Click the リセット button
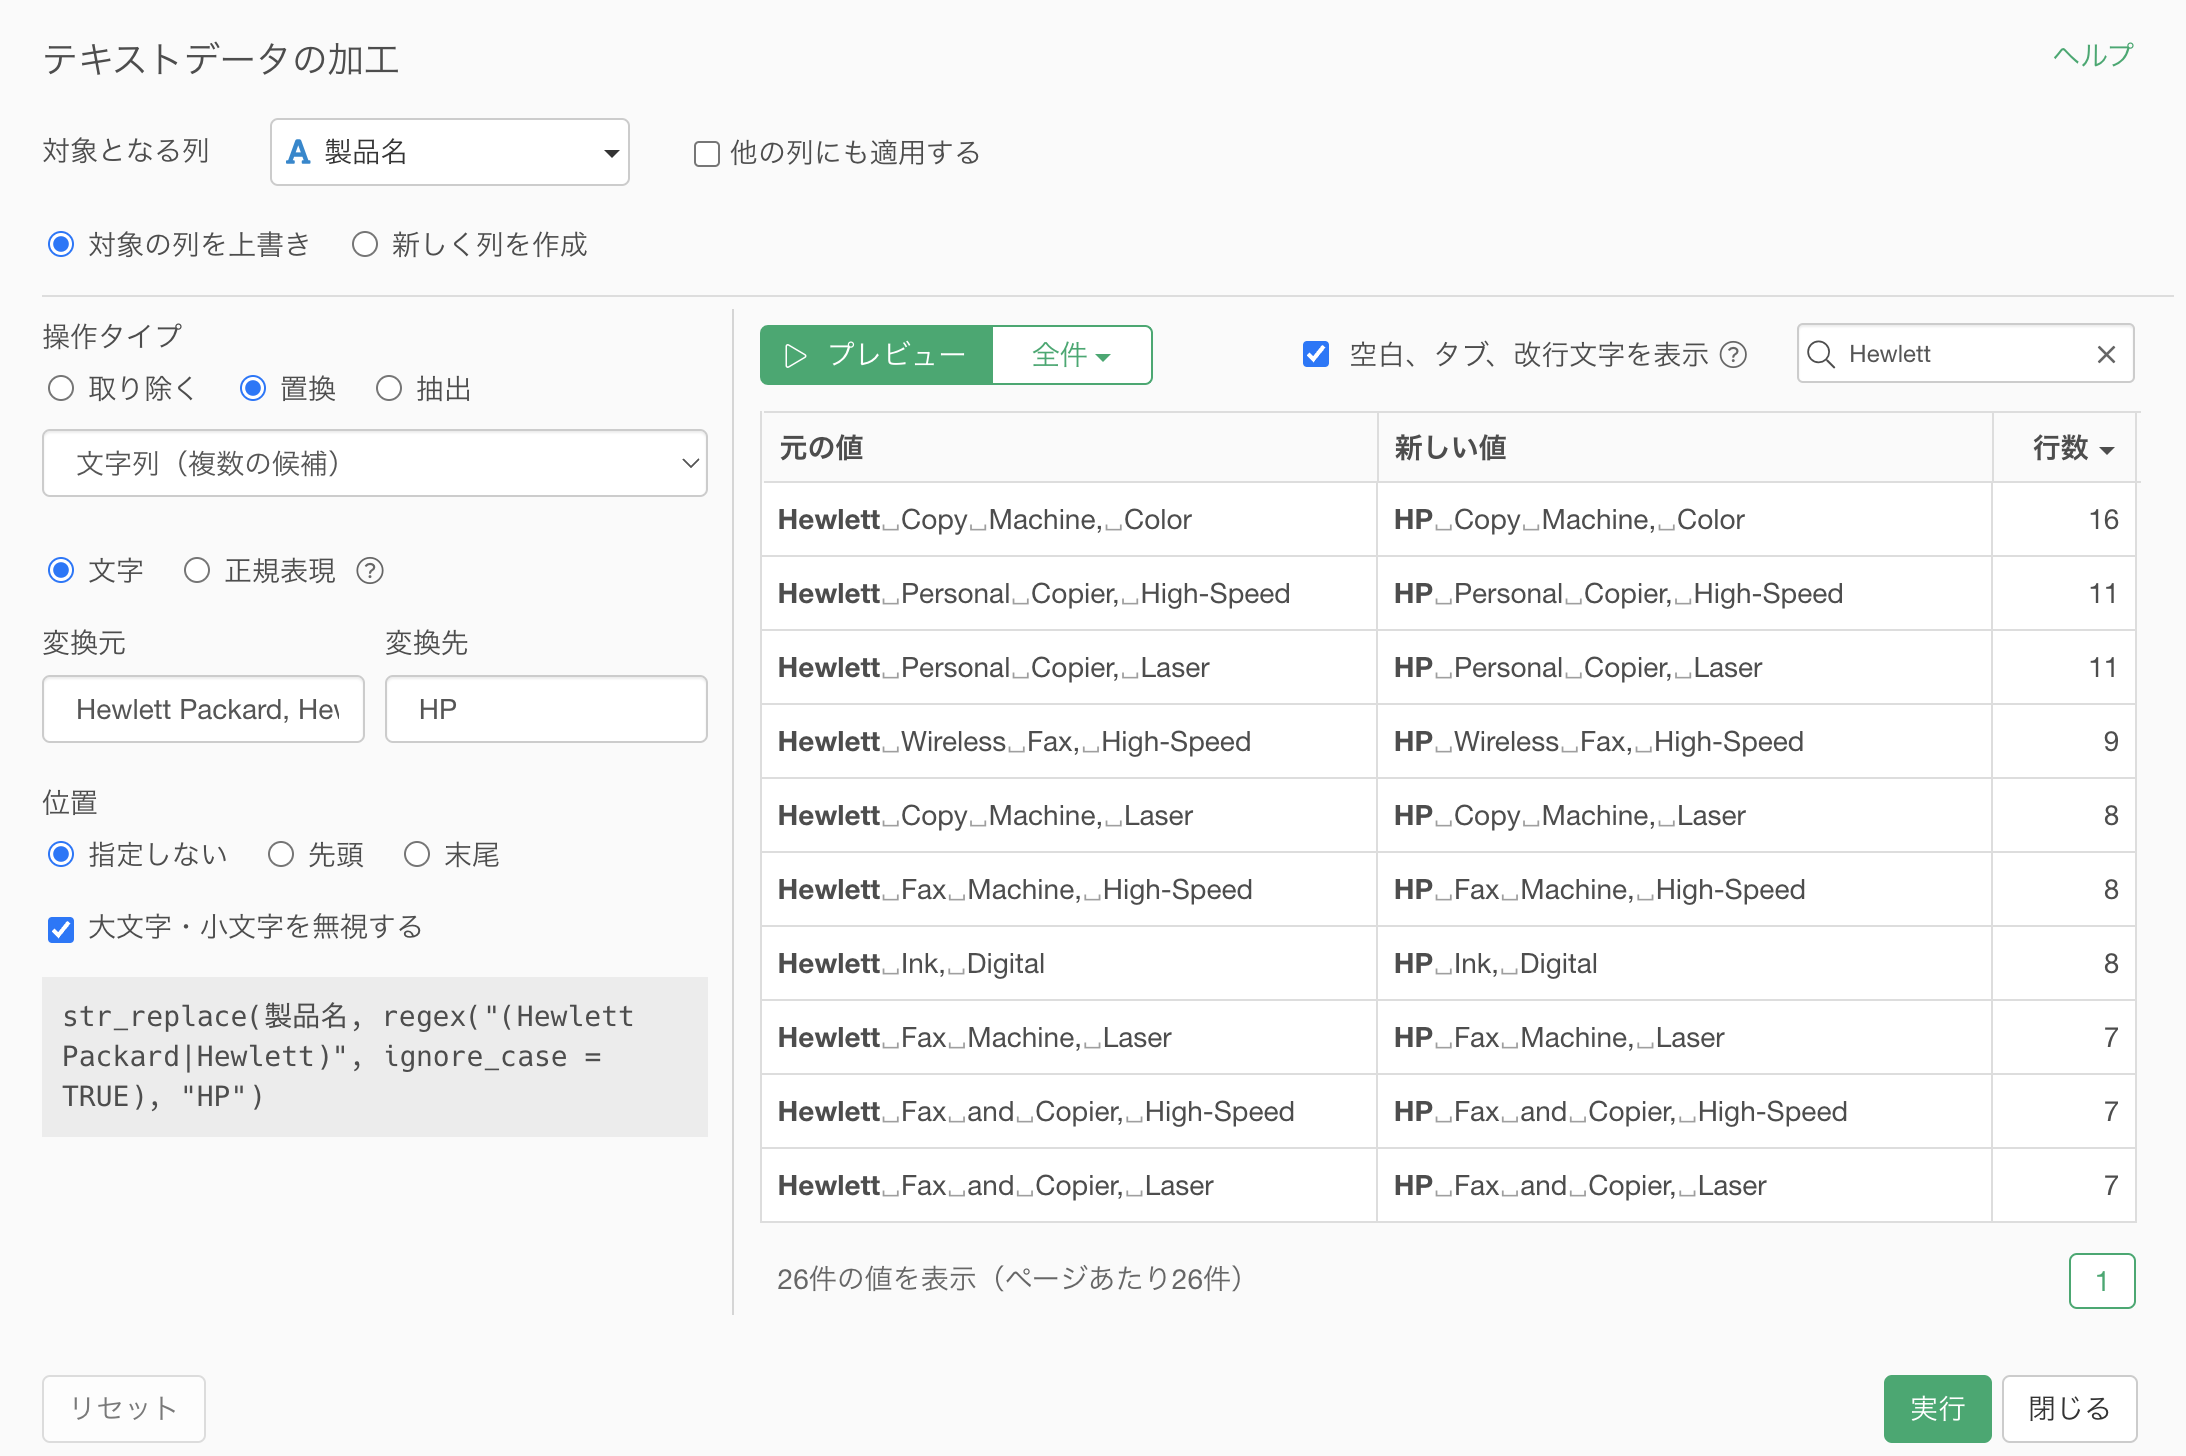The image size is (2186, 1456). (x=124, y=1408)
